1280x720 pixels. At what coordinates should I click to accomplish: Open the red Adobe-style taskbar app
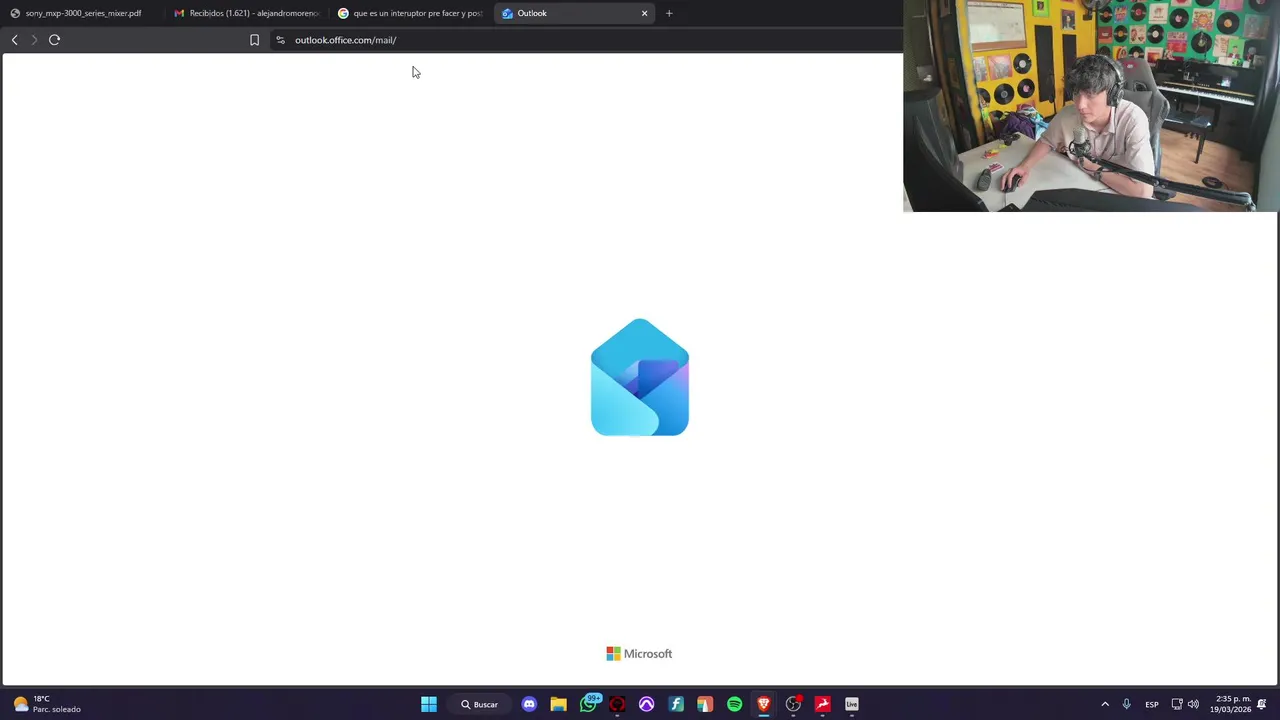click(822, 704)
